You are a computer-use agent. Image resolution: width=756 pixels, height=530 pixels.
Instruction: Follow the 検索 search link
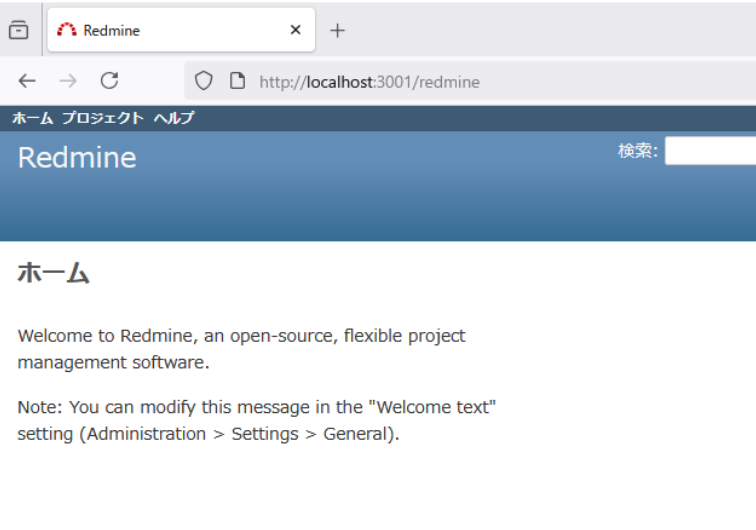click(636, 151)
